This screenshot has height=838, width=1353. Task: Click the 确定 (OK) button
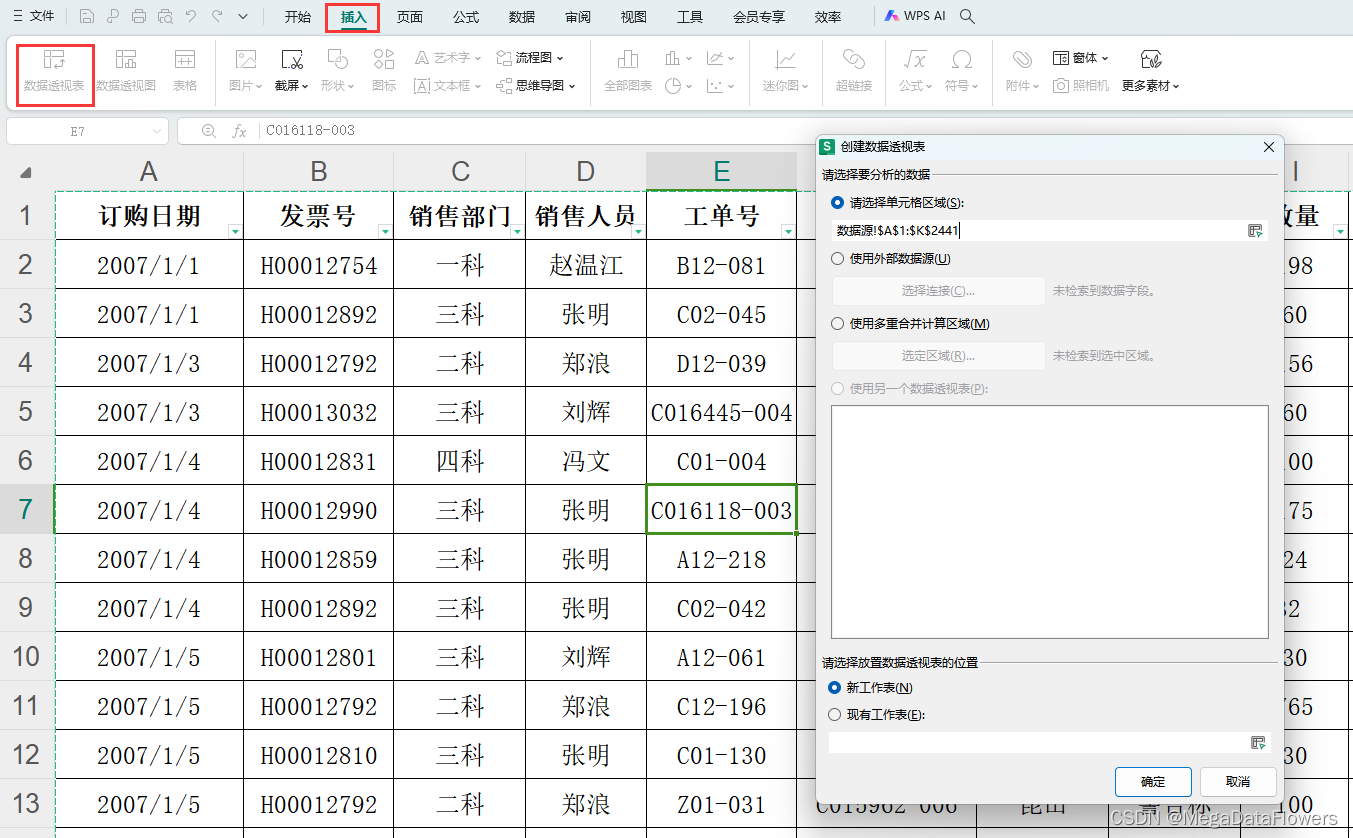tap(1153, 782)
